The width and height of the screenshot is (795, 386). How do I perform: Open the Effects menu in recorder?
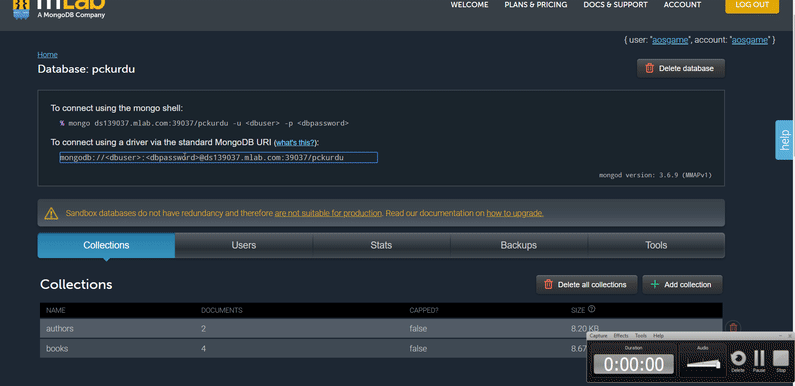pos(621,336)
